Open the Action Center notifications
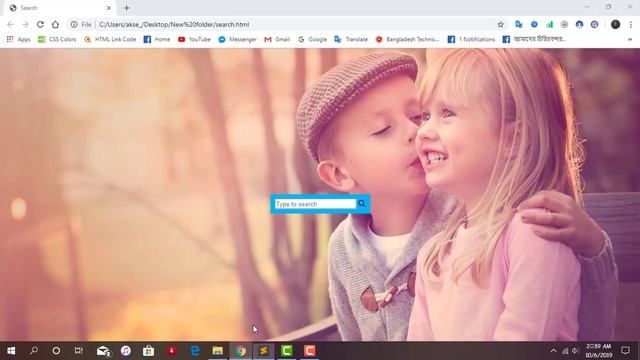The width and height of the screenshot is (640, 360). point(625,351)
